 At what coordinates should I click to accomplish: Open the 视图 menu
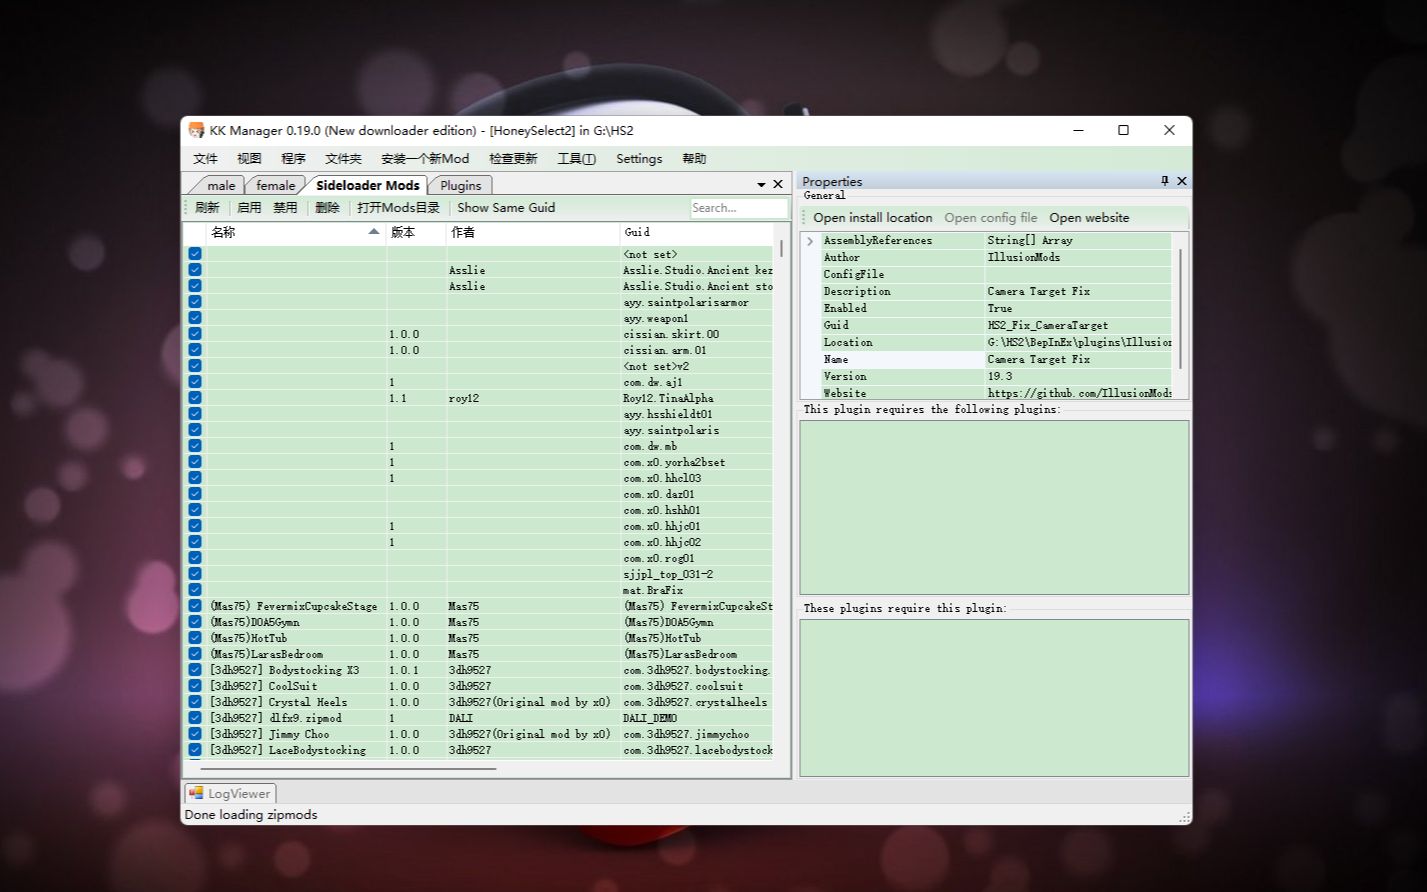[249, 159]
